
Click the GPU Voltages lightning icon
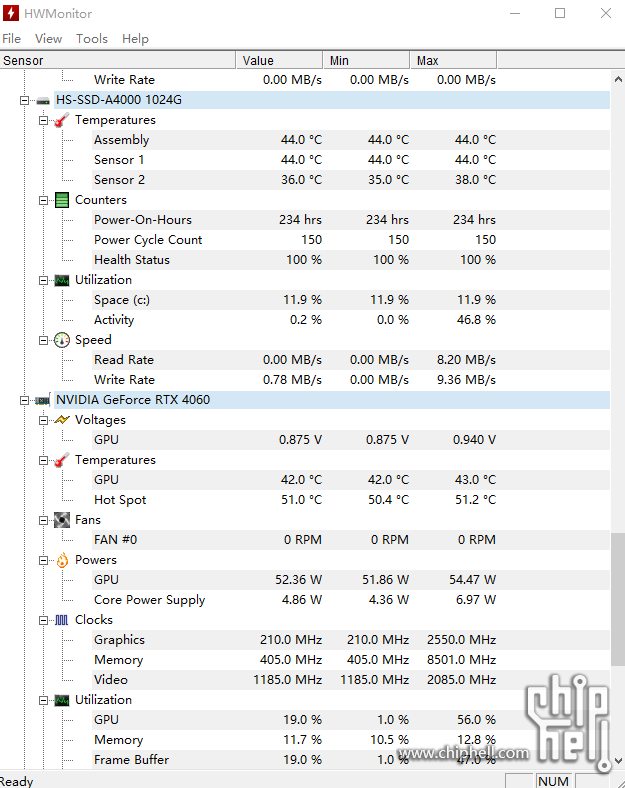tap(62, 420)
